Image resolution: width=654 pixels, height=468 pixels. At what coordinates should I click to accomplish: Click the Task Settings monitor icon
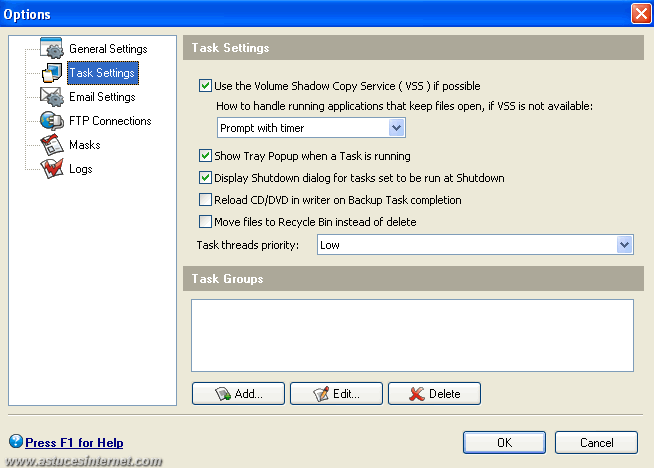pos(52,73)
